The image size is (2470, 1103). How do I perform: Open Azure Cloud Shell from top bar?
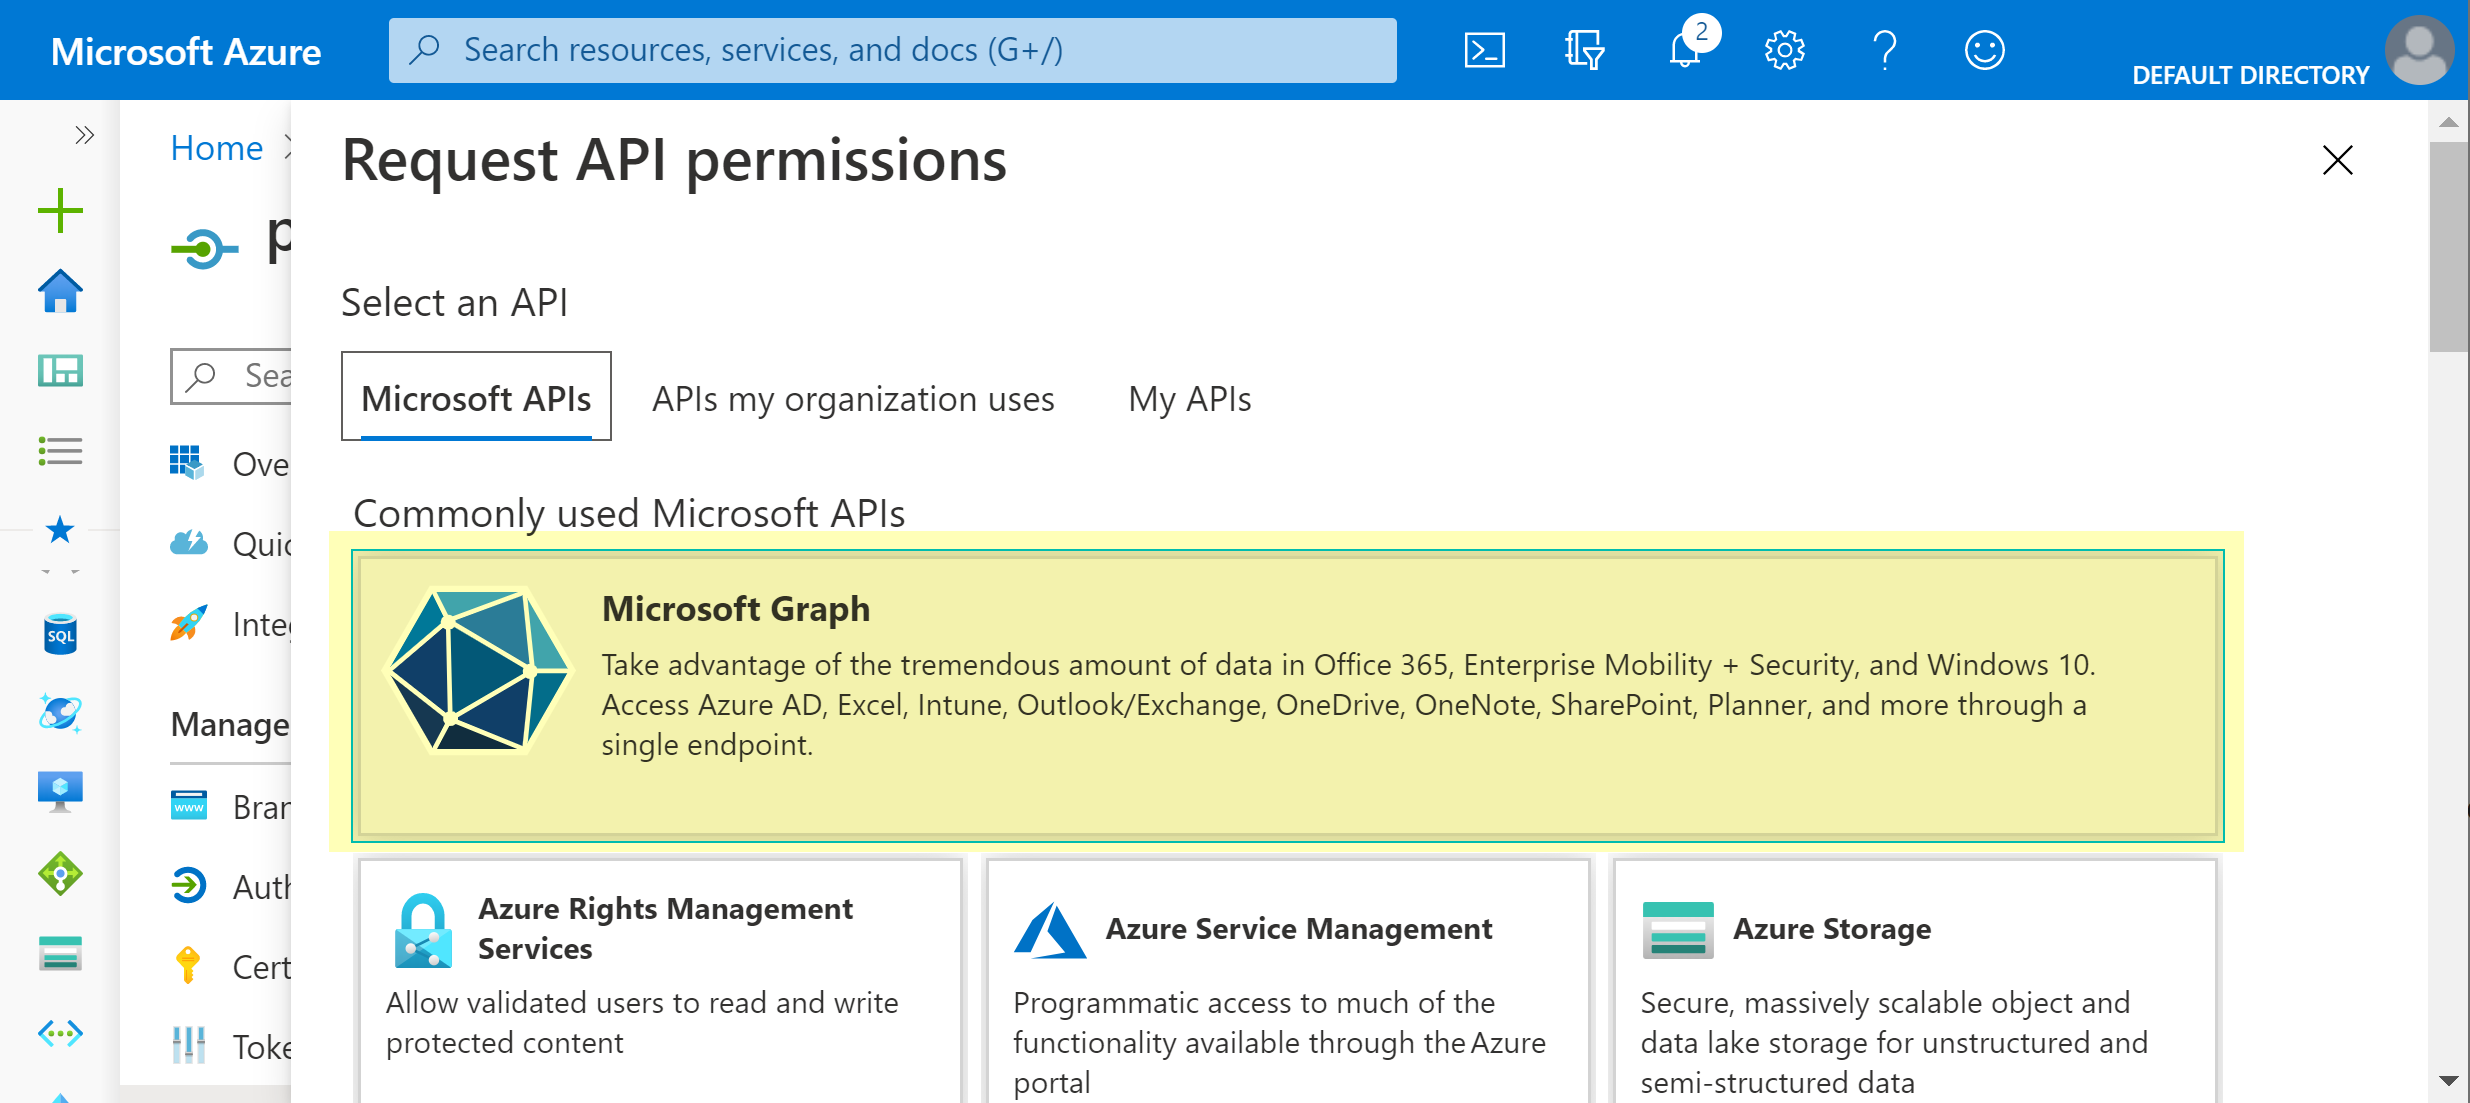pos(1484,49)
